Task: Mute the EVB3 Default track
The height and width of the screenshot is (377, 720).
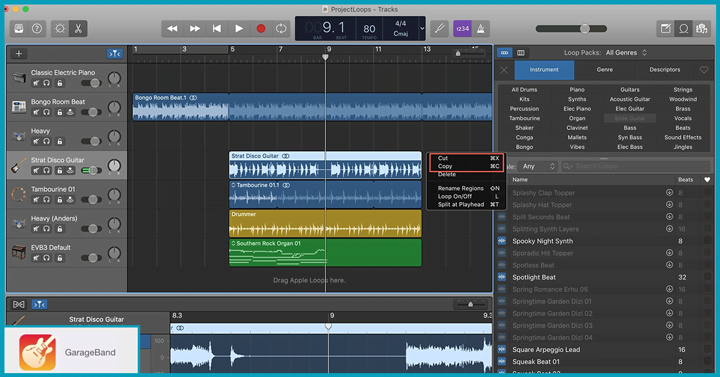Action: (x=36, y=258)
